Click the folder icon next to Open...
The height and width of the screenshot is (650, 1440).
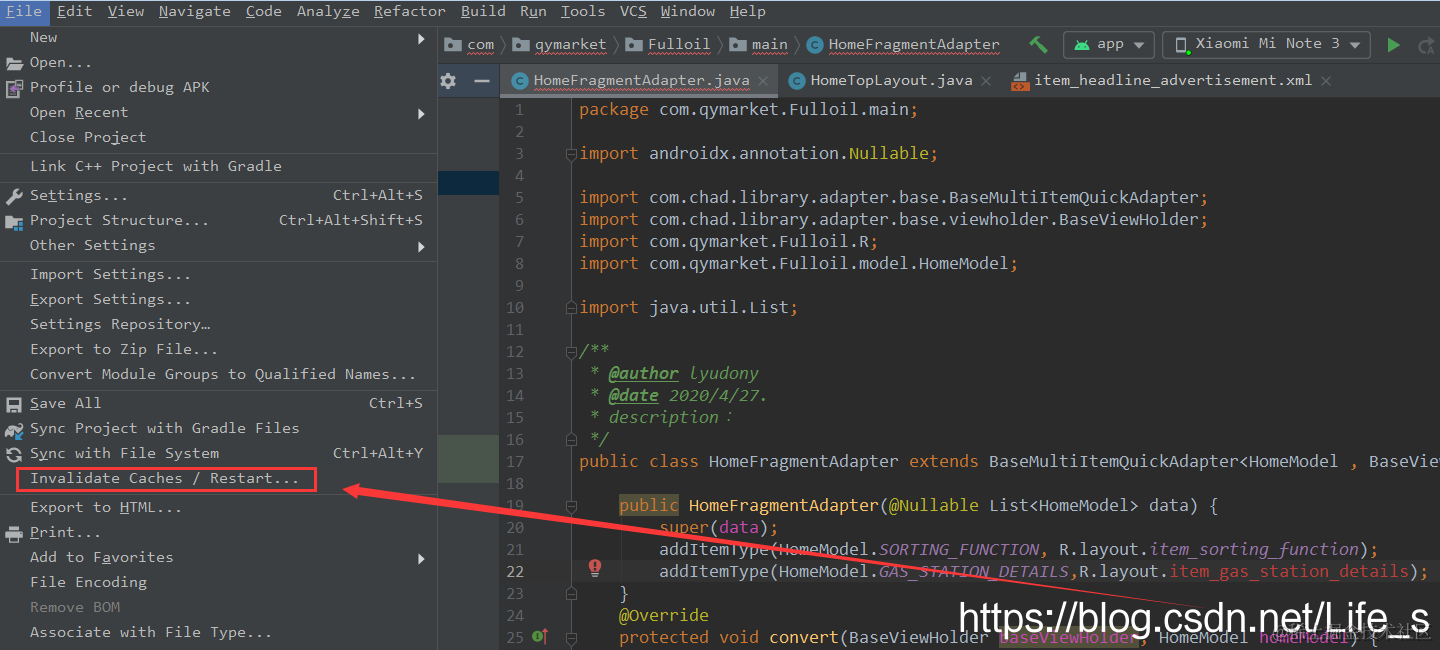pyautogui.click(x=14, y=63)
